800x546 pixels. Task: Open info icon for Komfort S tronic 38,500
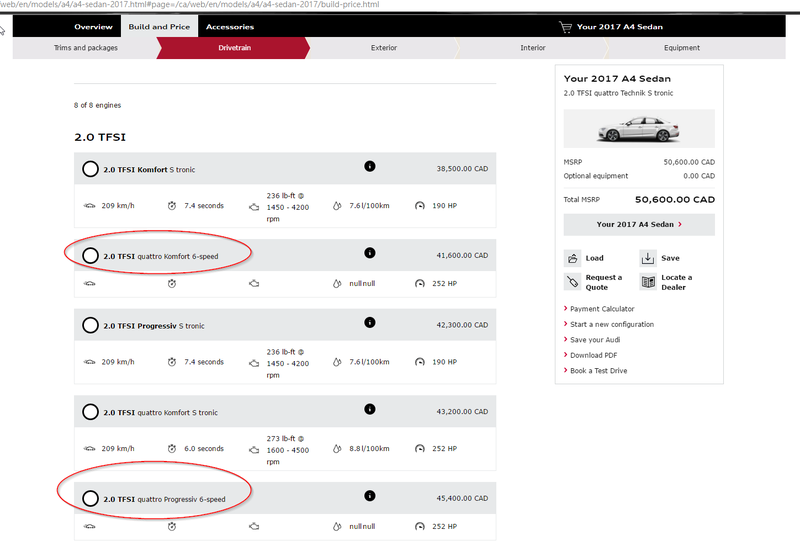(370, 166)
